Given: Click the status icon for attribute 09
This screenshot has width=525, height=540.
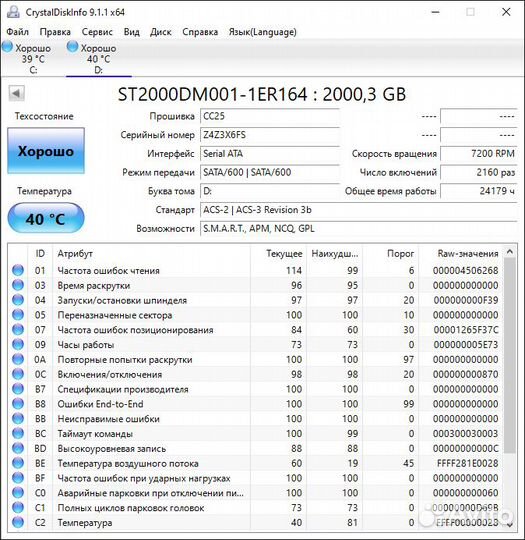Looking at the screenshot, I should (18, 344).
